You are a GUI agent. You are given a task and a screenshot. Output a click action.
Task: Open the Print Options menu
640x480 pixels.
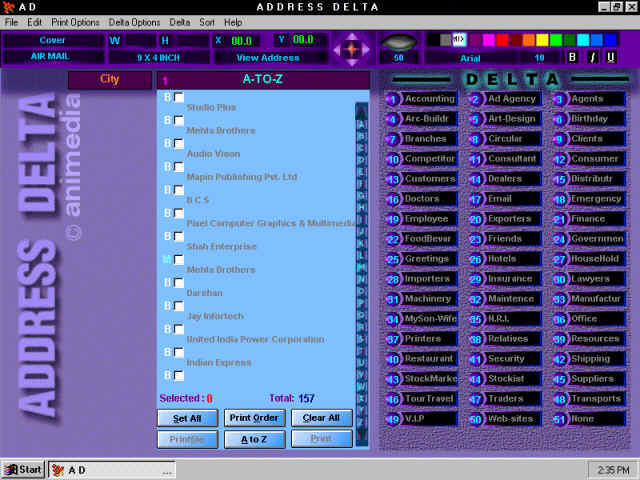point(76,22)
